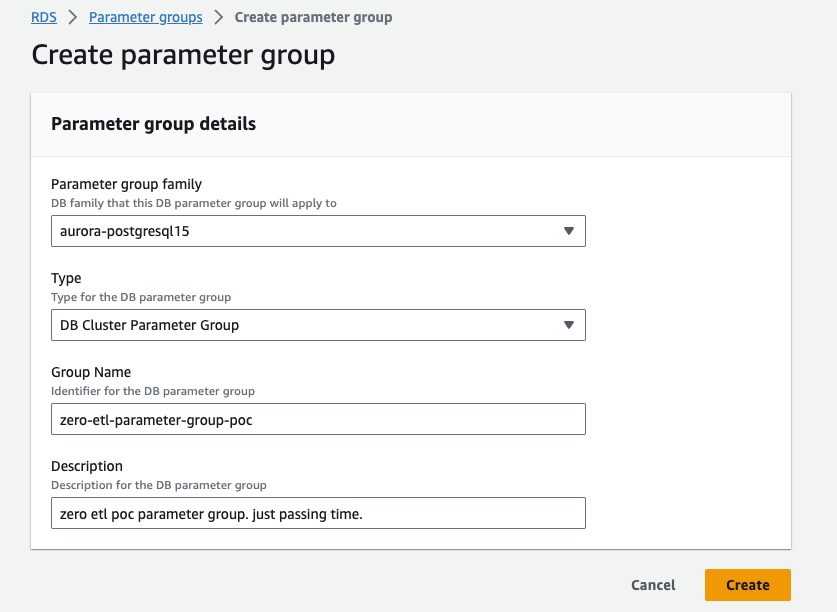Screen dimensions: 837x612
Task: Click the breadcrumb chevron after RDS
Action: pyautogui.click(x=73, y=17)
